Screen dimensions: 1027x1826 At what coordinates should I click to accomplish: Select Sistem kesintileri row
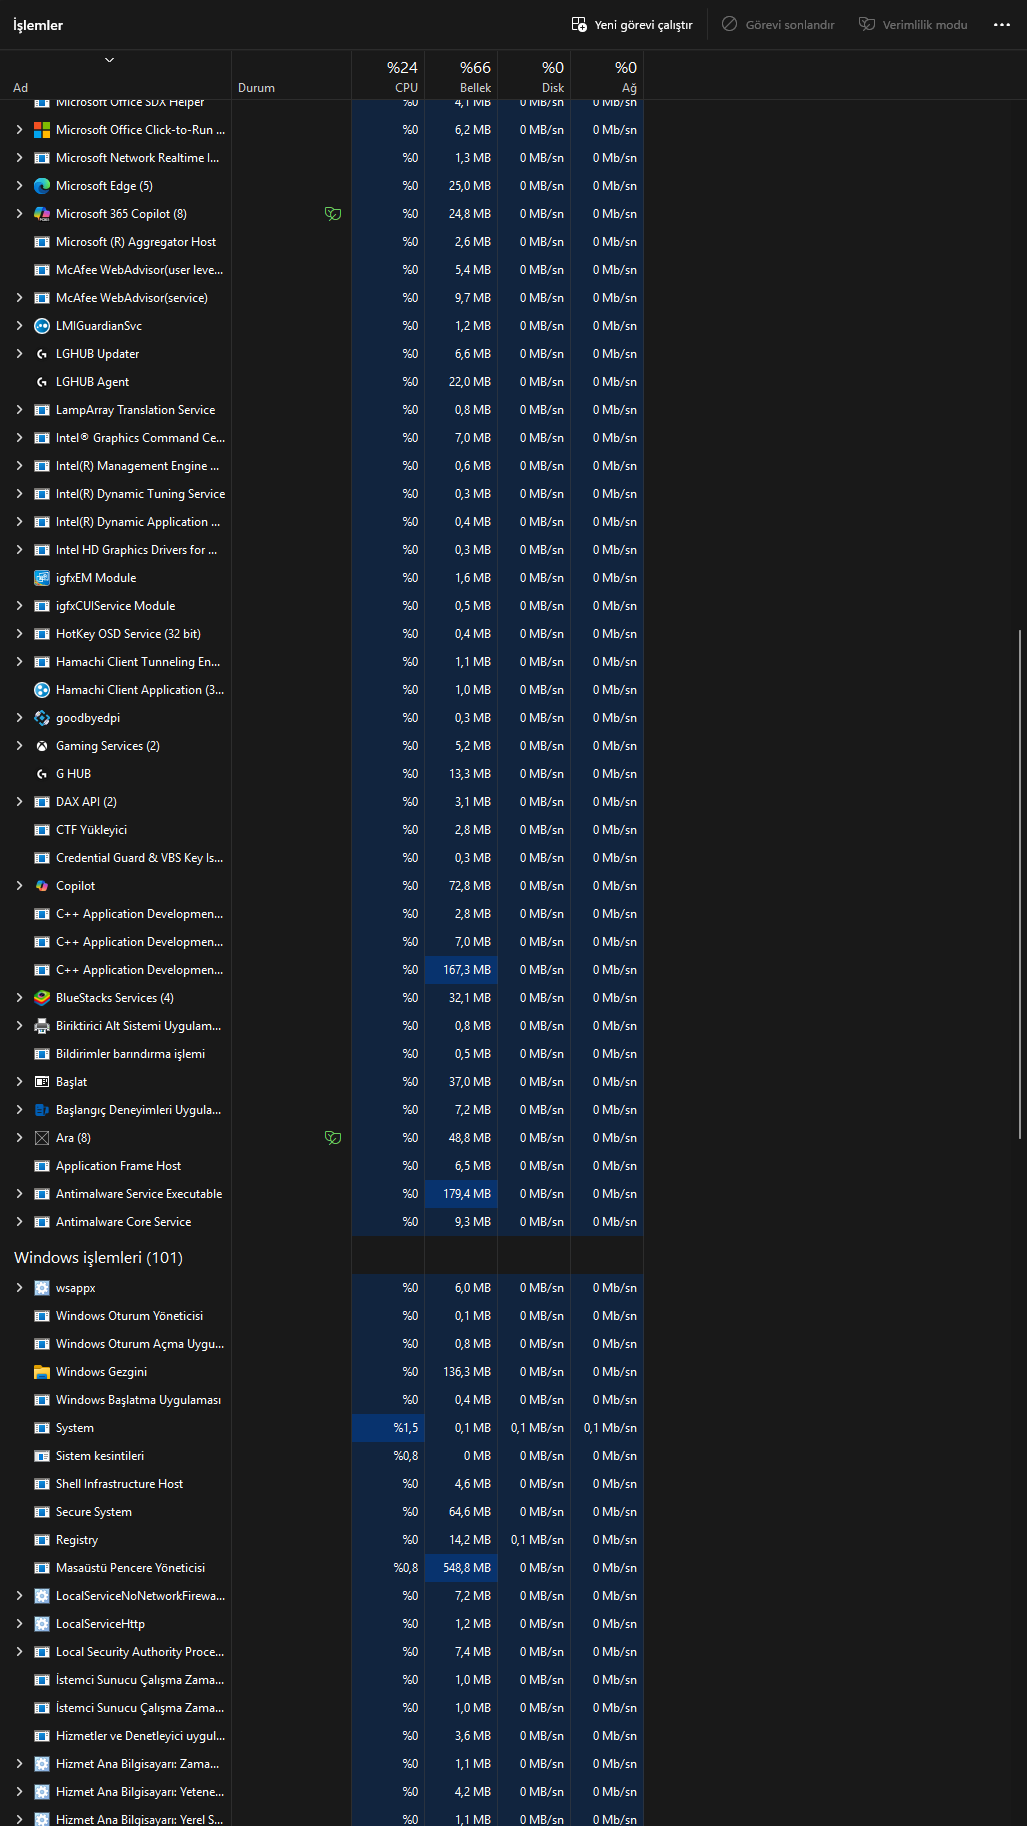[x=322, y=1456]
